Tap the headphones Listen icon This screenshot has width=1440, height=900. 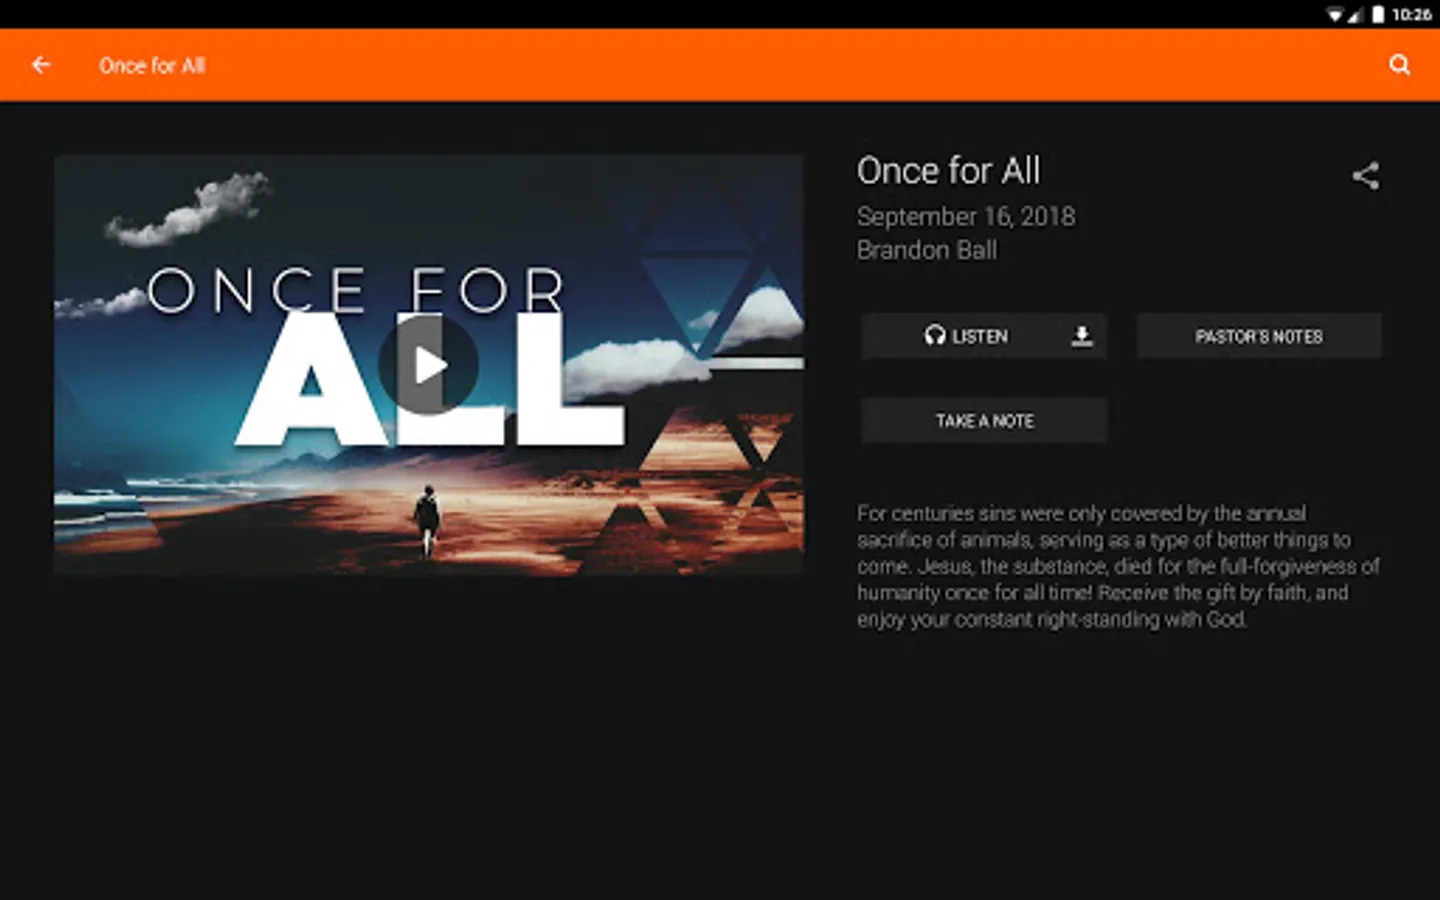(935, 336)
